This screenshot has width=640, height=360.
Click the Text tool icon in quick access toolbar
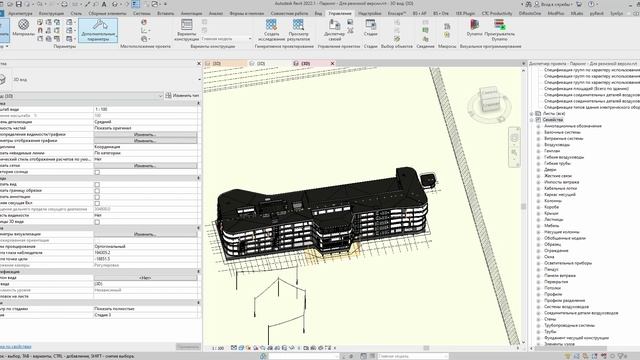click(104, 4)
